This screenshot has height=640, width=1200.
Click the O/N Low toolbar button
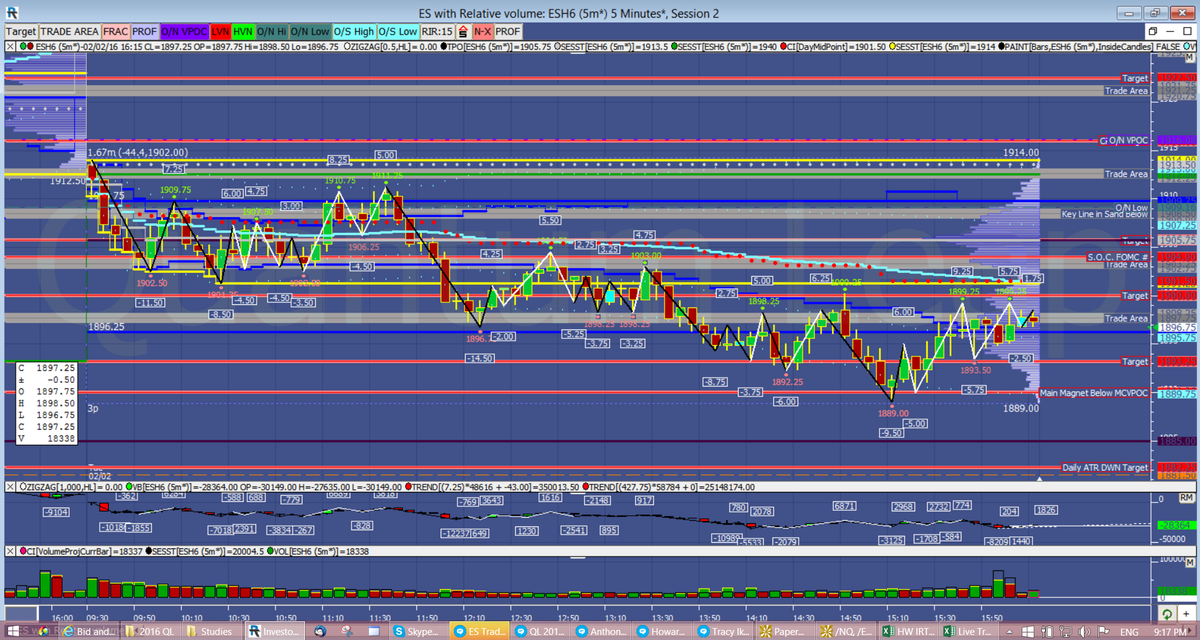(x=309, y=32)
